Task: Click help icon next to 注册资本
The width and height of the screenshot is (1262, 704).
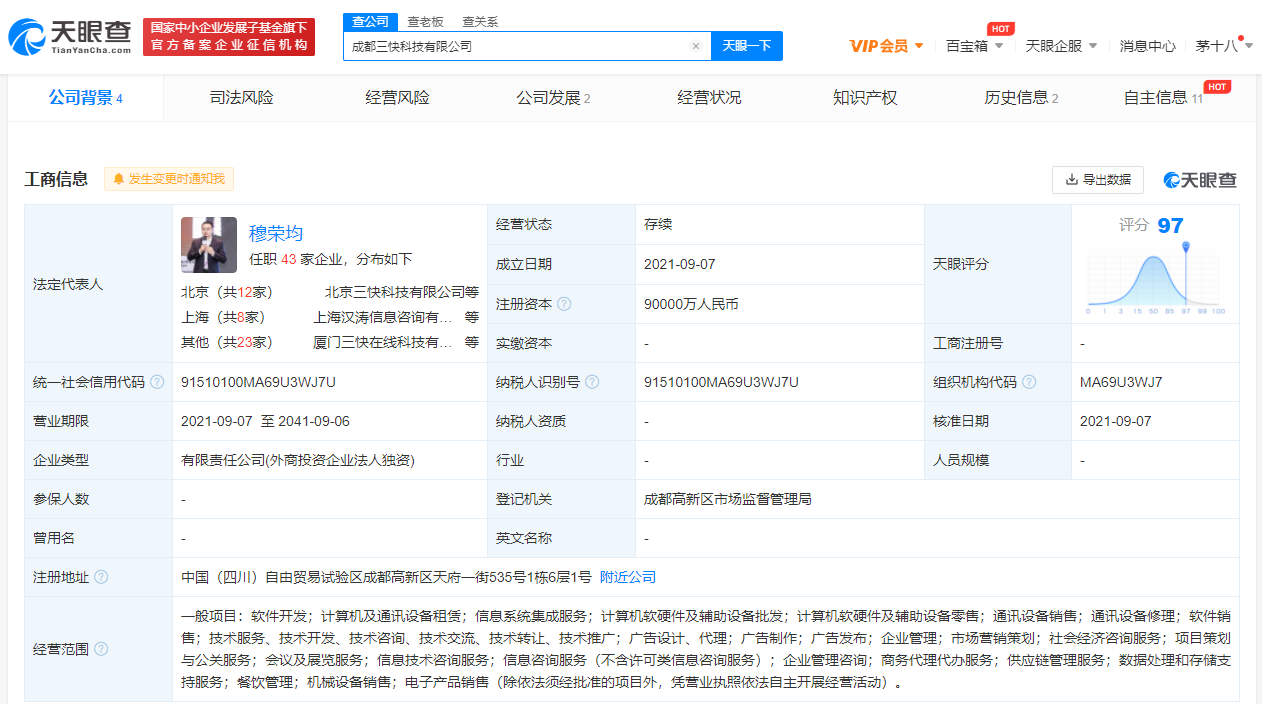Action: click(x=564, y=304)
